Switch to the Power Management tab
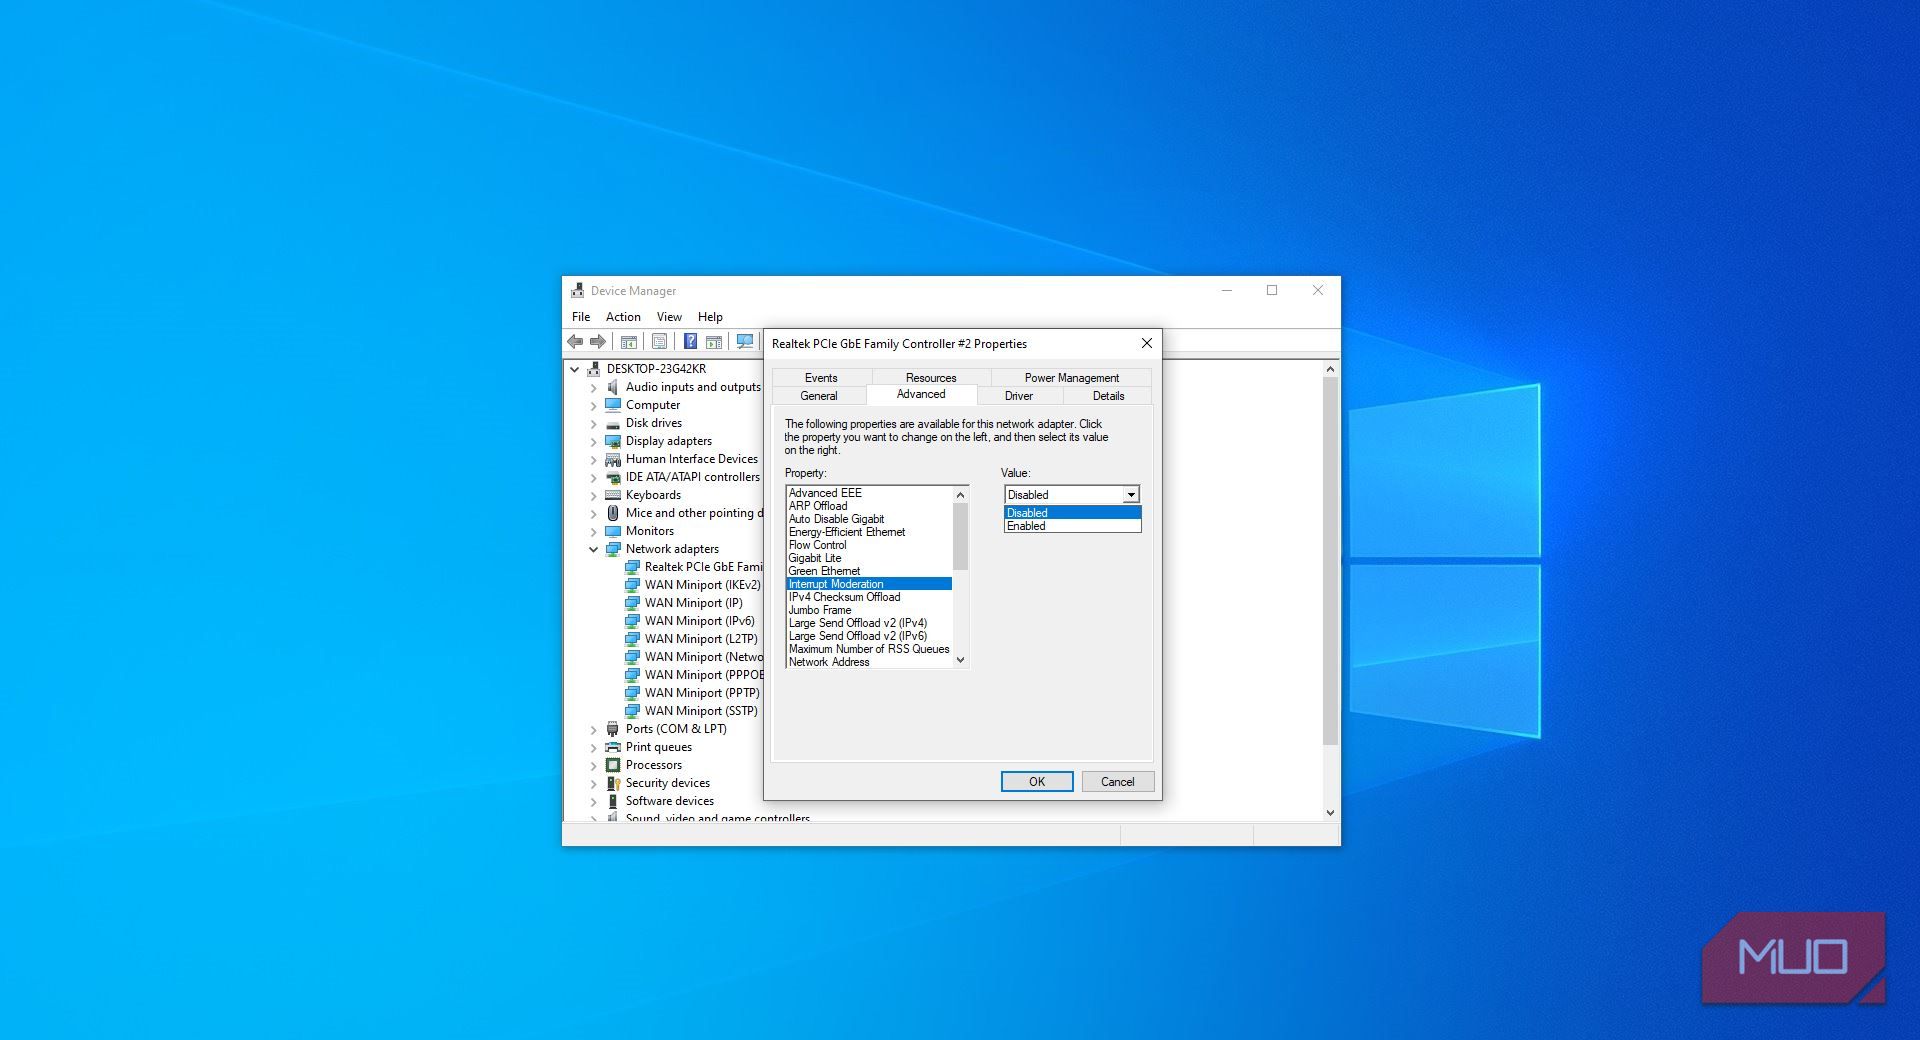Viewport: 1920px width, 1040px height. tap(1071, 378)
